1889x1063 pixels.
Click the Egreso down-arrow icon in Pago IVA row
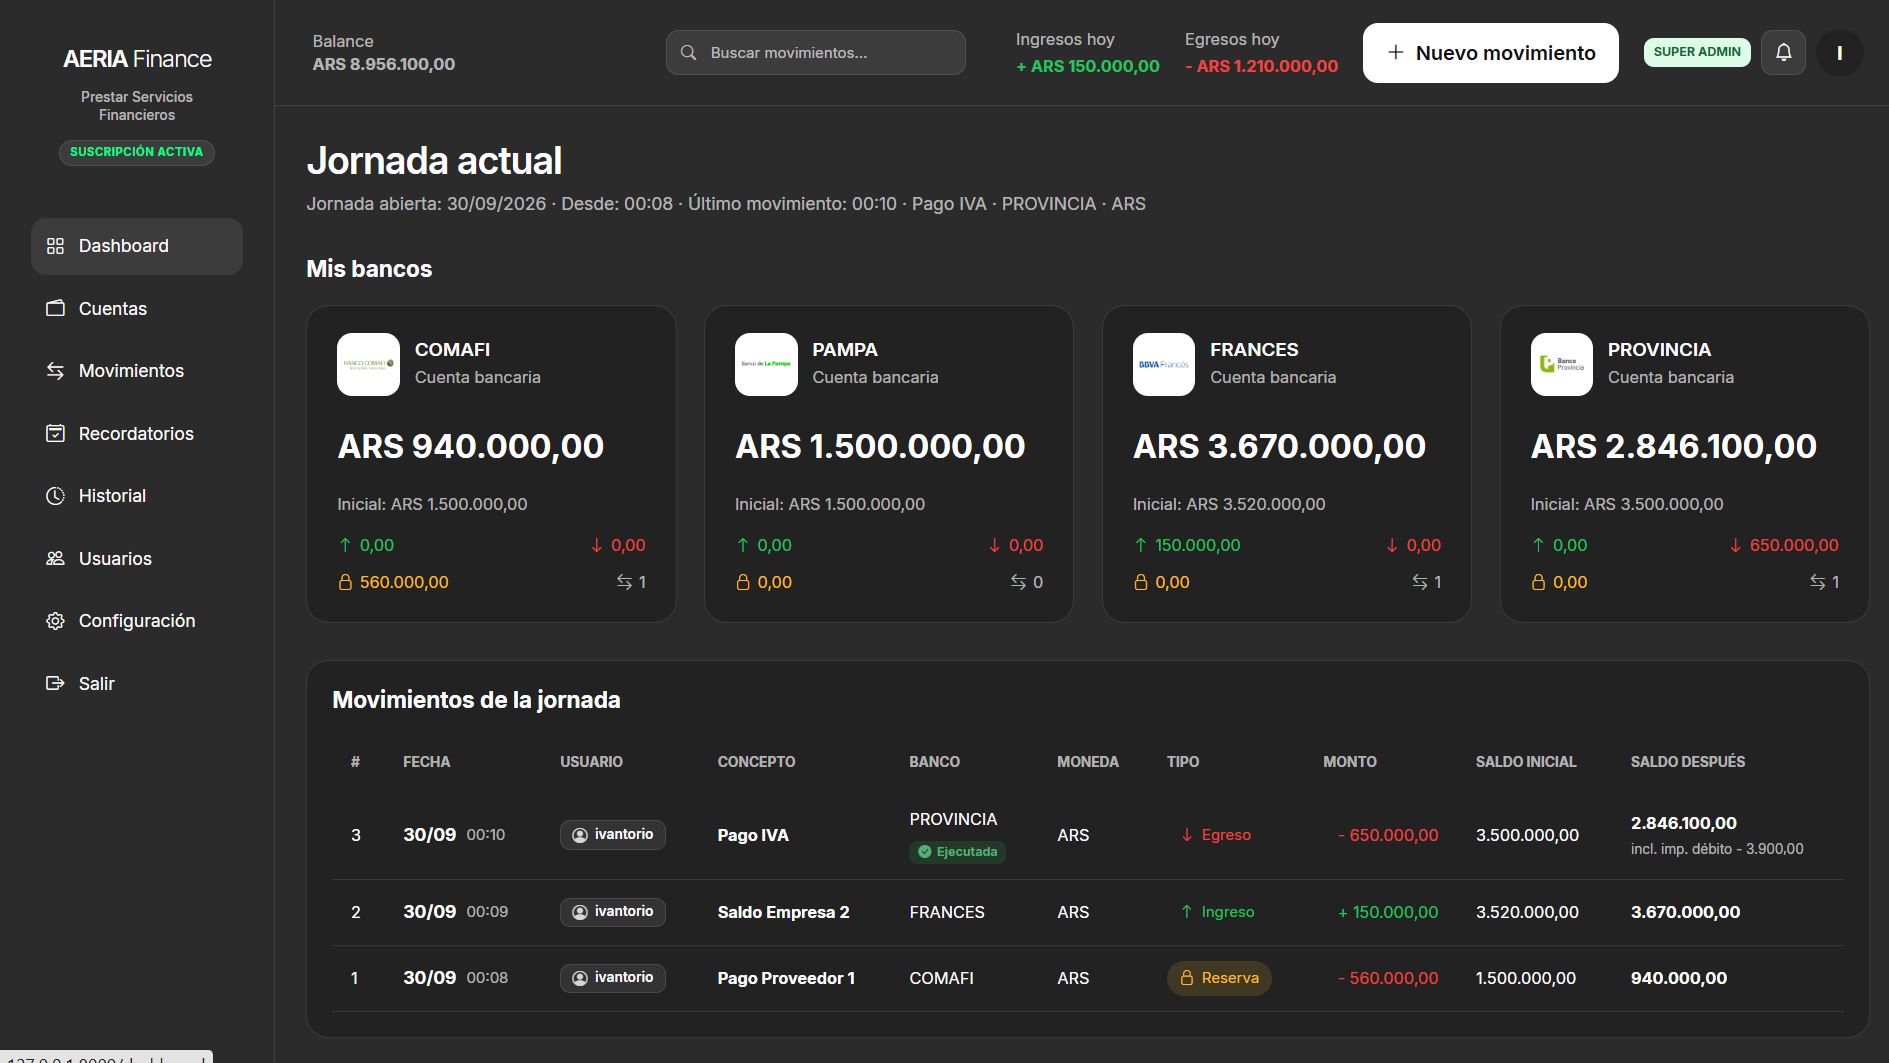[x=1187, y=835]
